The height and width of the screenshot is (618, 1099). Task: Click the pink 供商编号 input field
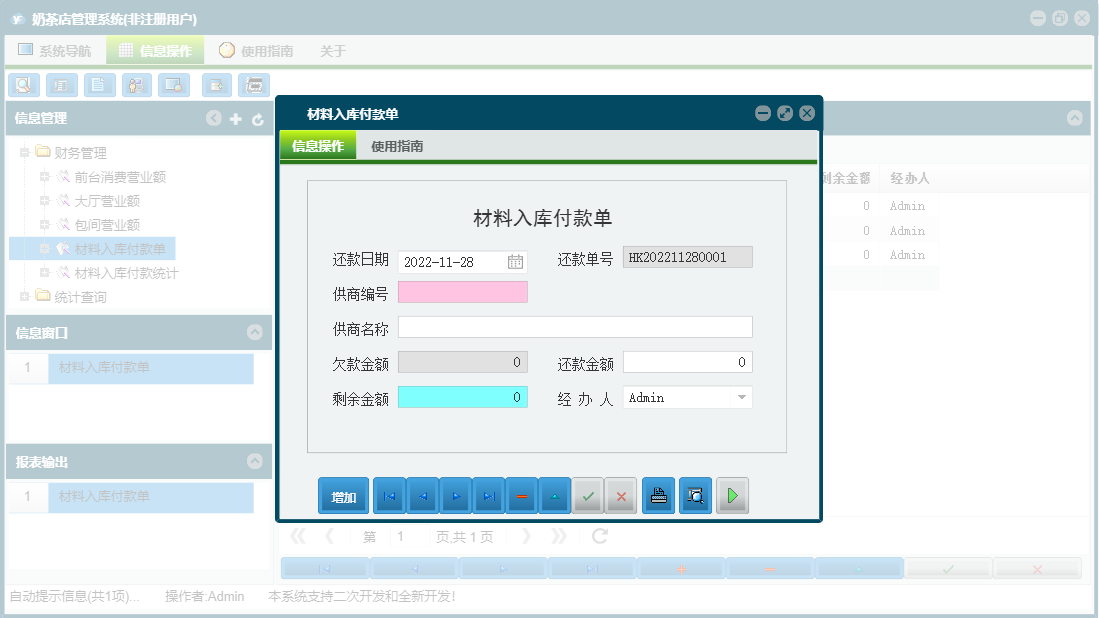tap(462, 291)
